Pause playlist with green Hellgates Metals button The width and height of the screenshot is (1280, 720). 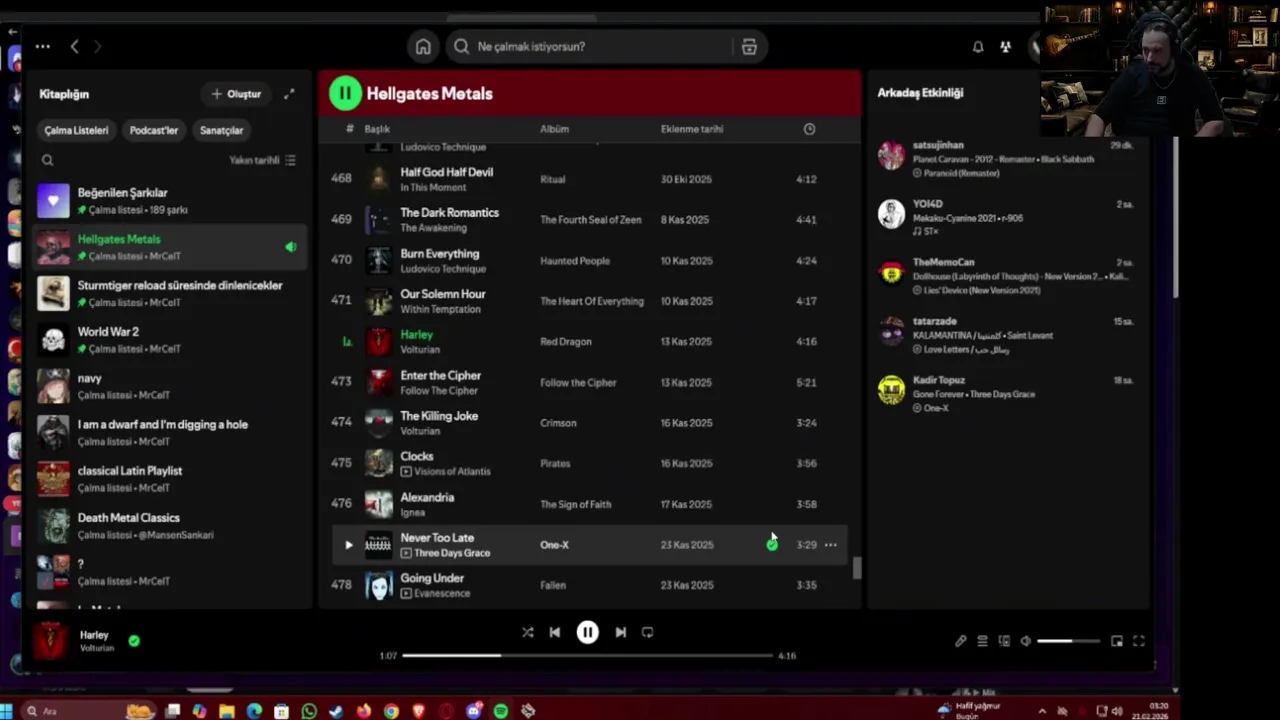345,93
